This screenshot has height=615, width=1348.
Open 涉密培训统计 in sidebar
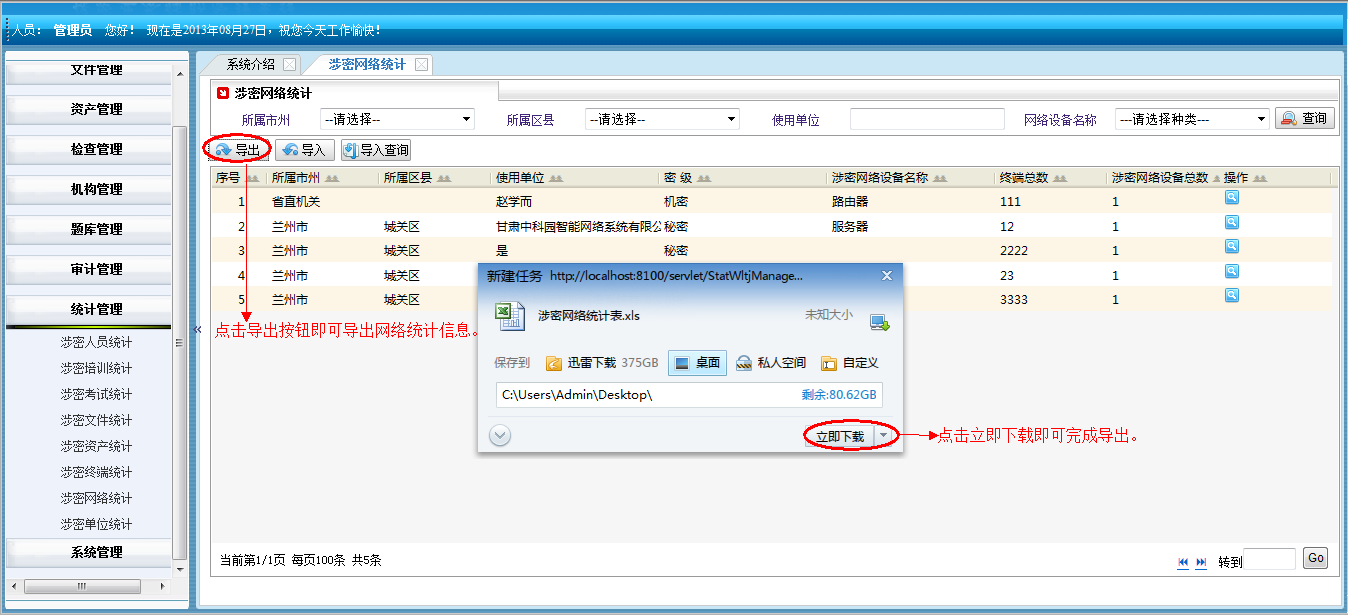pos(96,368)
